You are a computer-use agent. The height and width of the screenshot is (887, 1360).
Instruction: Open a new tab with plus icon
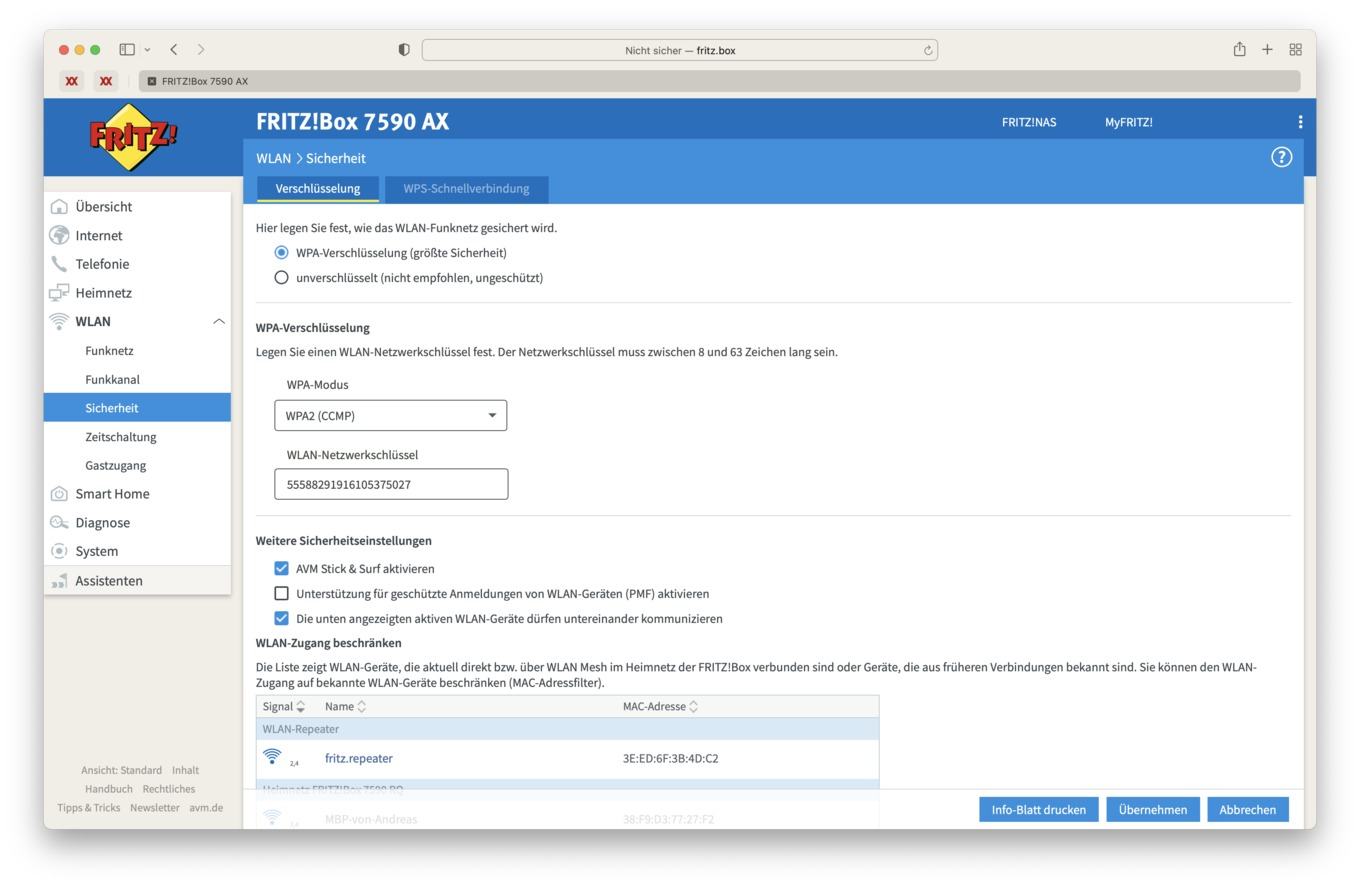point(1267,49)
